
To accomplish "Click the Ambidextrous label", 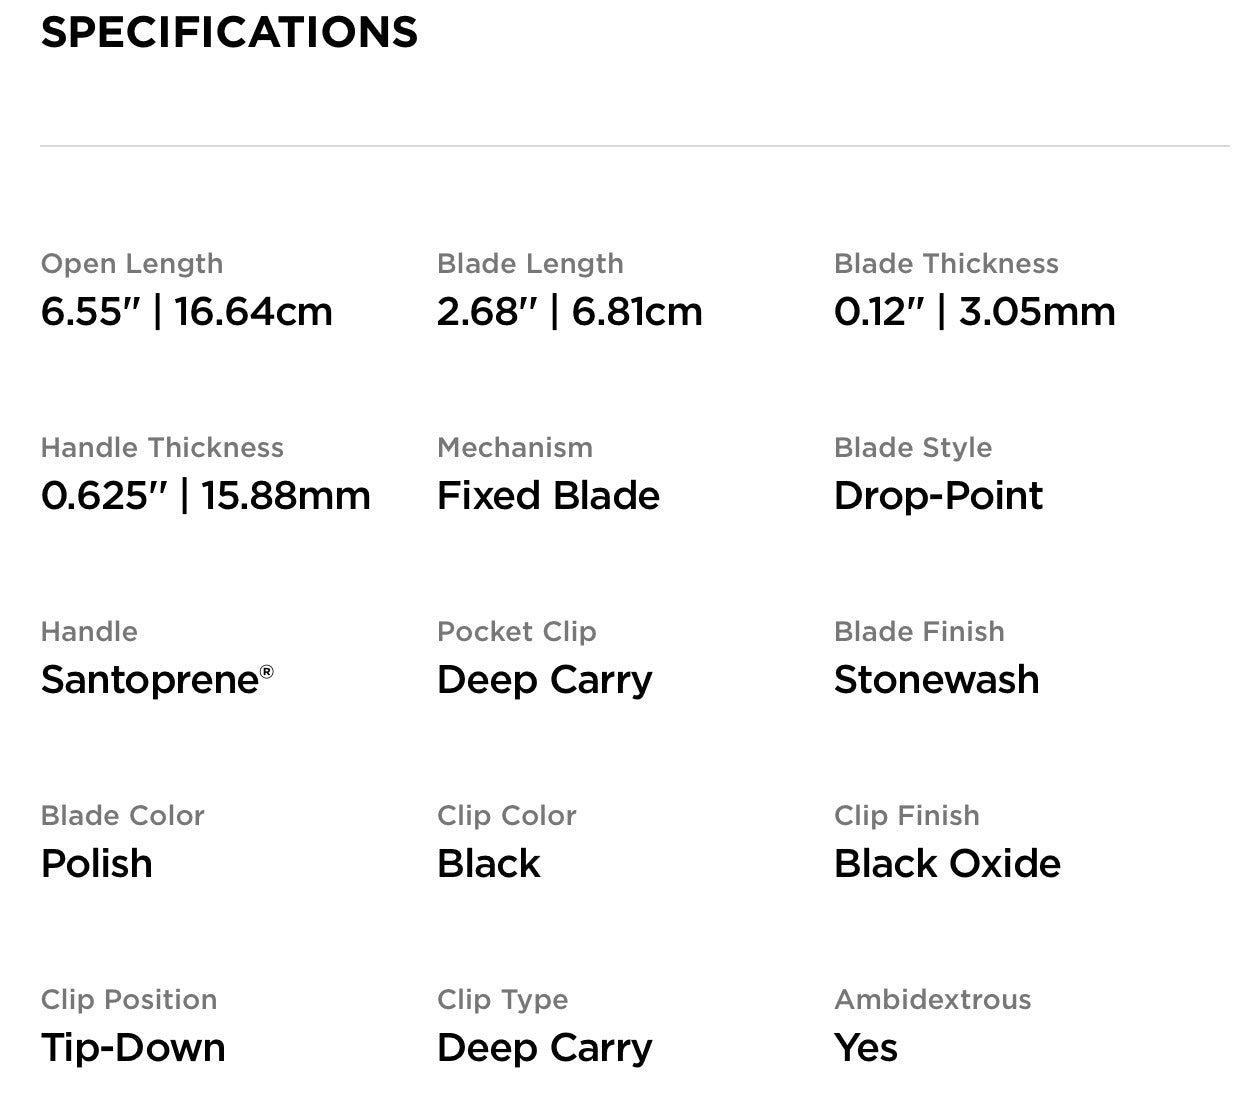I will (932, 1000).
